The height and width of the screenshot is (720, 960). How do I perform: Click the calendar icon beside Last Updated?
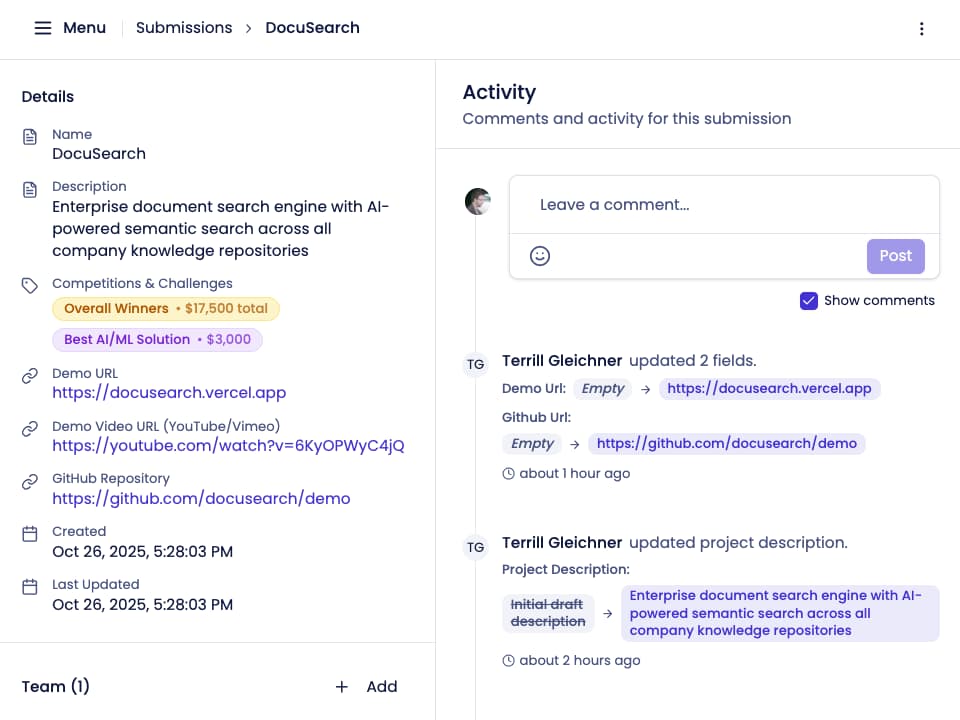pos(30,583)
